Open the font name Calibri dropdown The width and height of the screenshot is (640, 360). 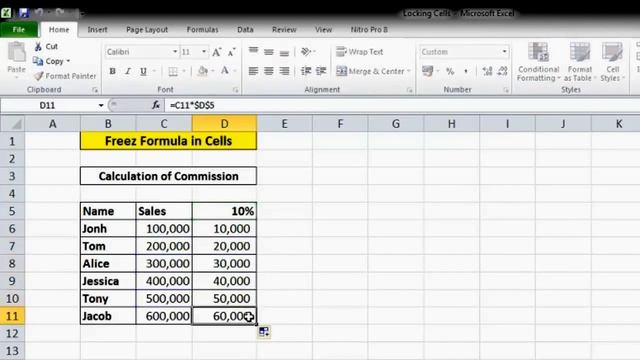tap(175, 52)
